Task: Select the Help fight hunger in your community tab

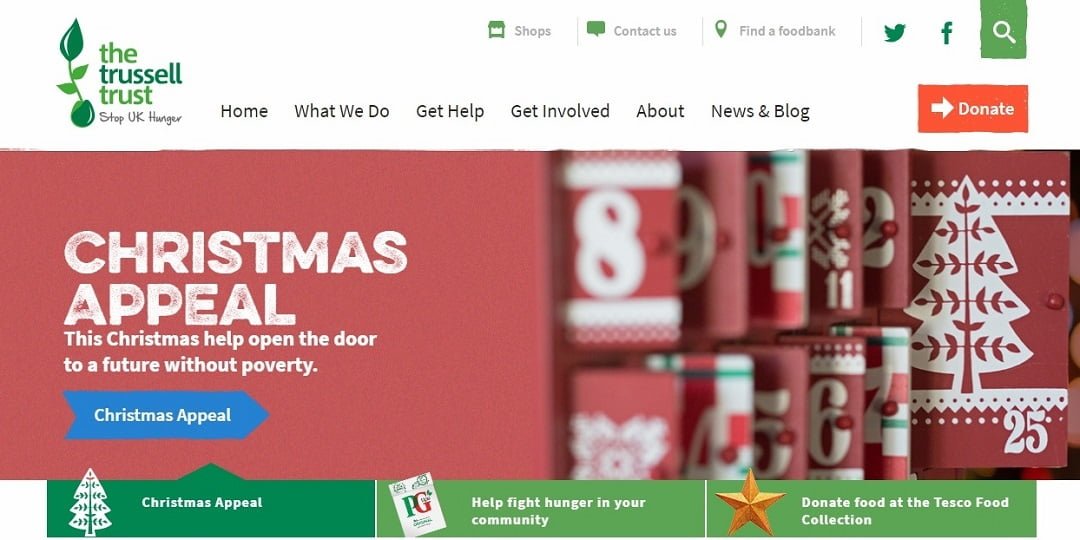Action: (541, 509)
